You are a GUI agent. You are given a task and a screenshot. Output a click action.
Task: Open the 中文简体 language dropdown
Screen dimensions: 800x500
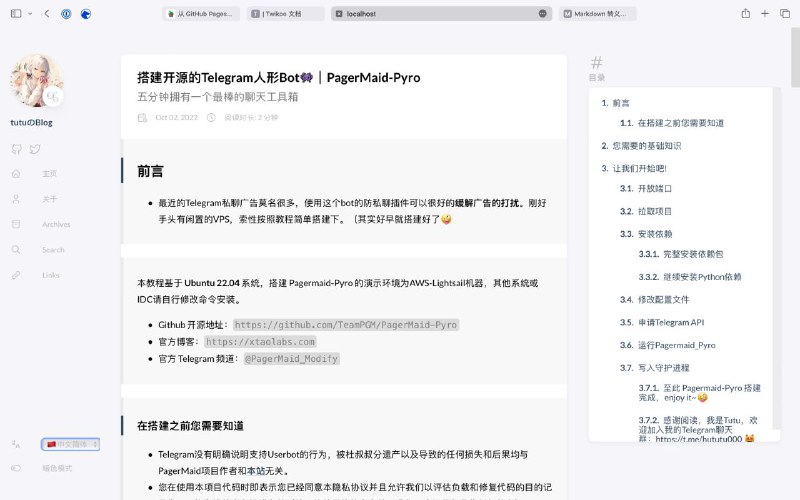point(70,444)
